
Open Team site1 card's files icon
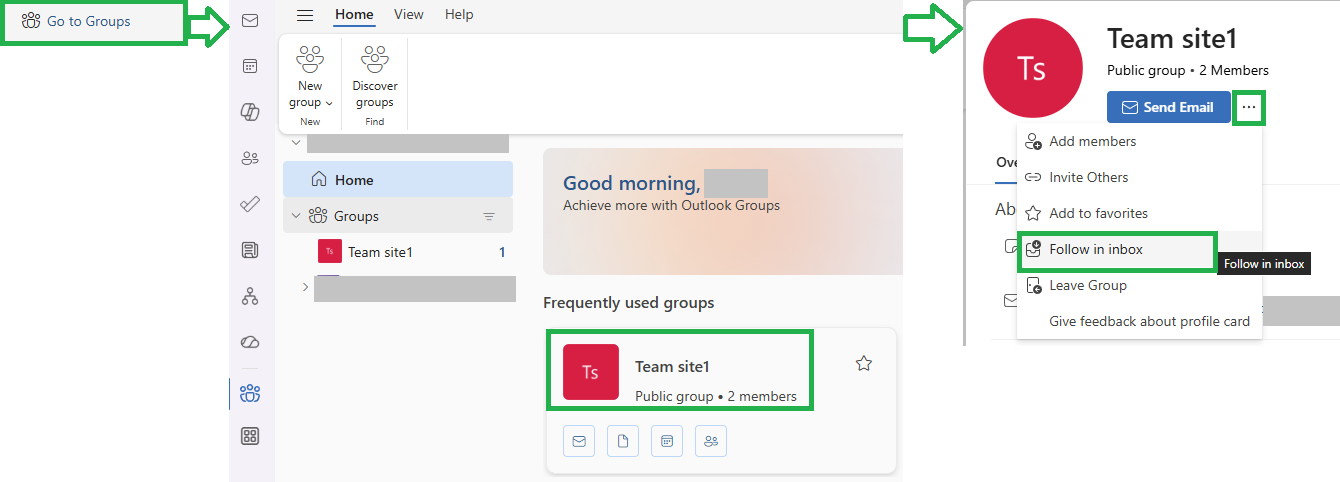623,440
